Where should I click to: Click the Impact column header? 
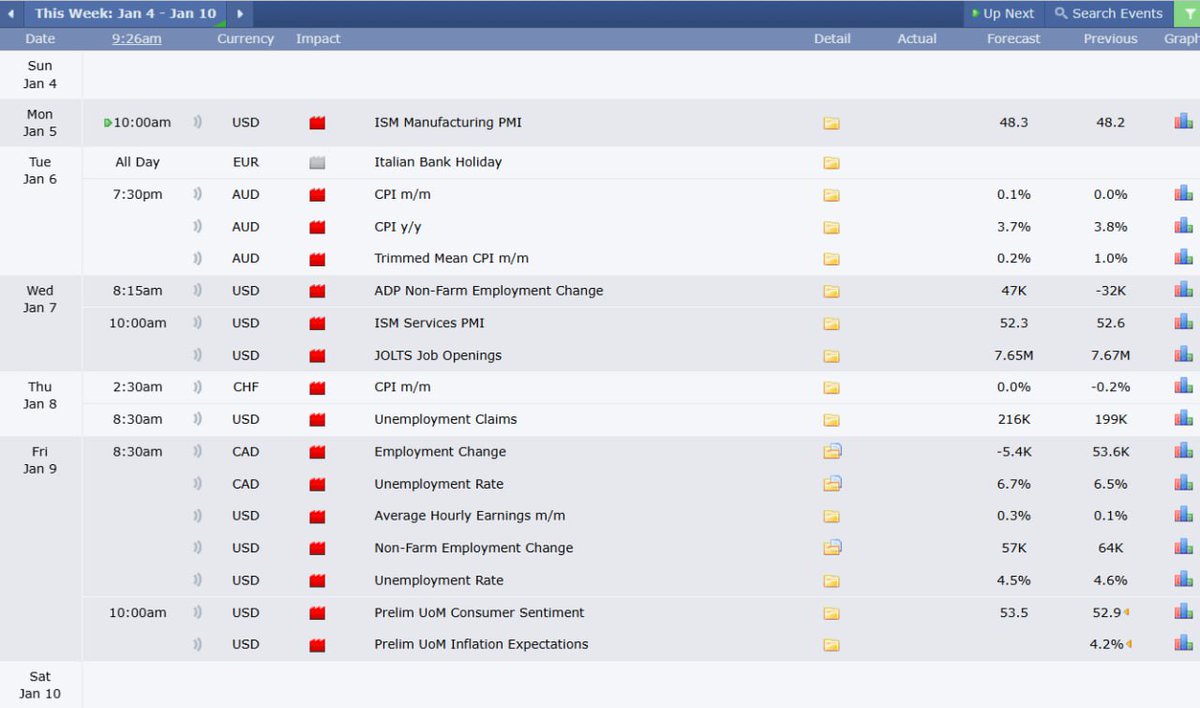[x=318, y=39]
